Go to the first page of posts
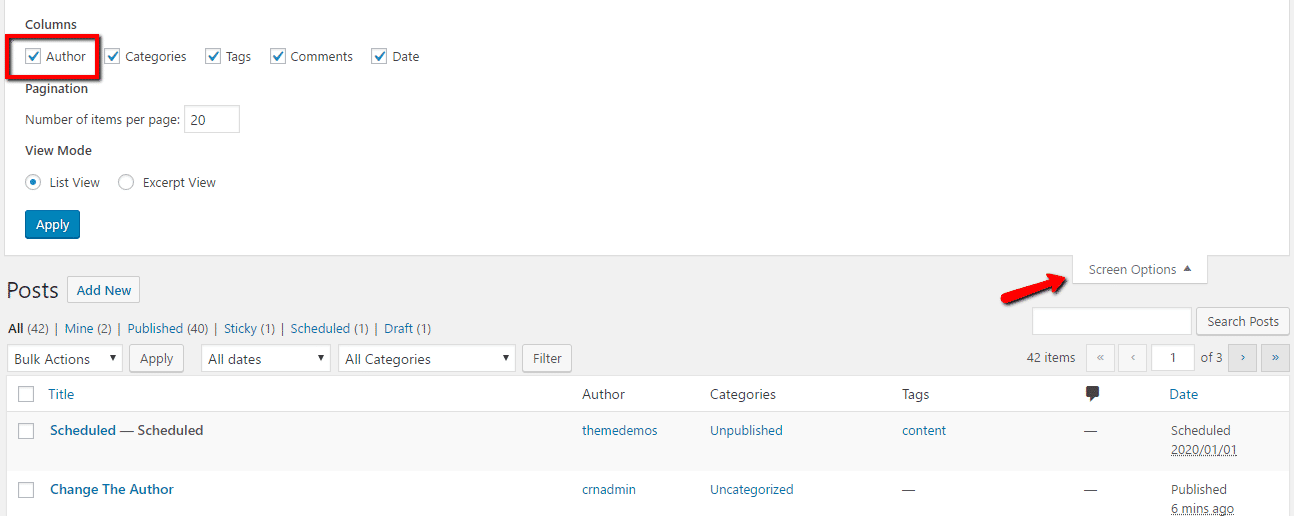 (x=1100, y=358)
